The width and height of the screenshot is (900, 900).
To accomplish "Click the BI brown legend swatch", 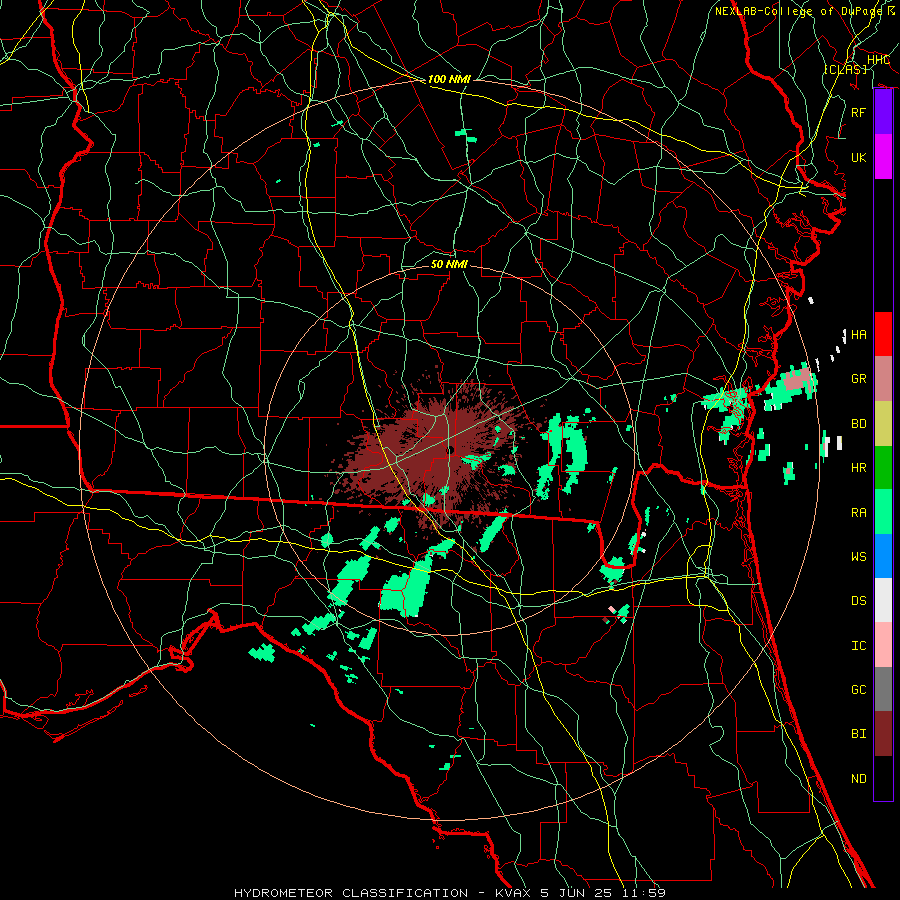I will 883,734.
